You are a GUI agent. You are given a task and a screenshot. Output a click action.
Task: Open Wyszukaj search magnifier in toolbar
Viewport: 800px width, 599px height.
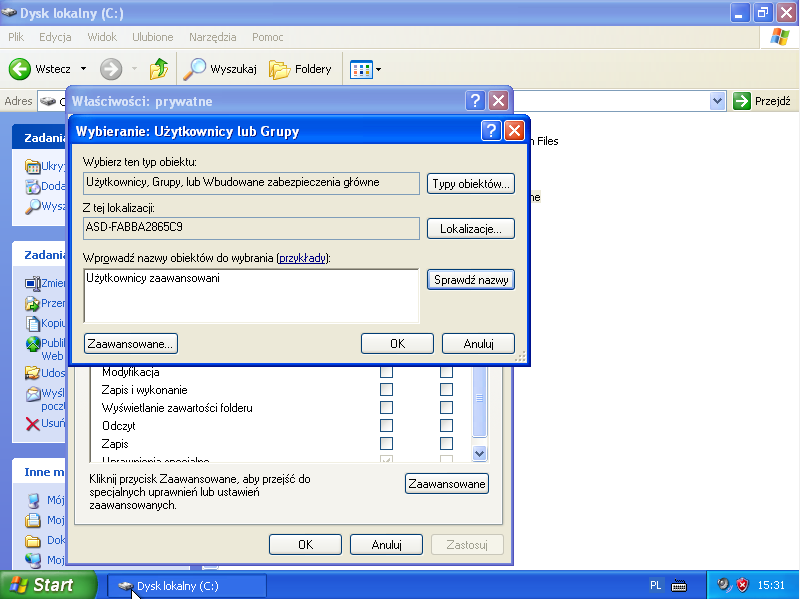pyautogui.click(x=195, y=69)
